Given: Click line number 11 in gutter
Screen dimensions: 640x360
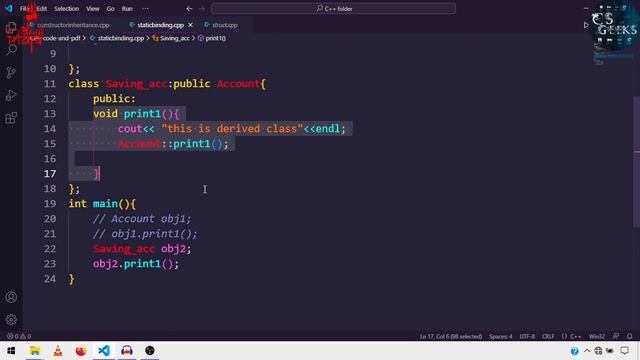Looking at the screenshot, I should pos(50,84).
